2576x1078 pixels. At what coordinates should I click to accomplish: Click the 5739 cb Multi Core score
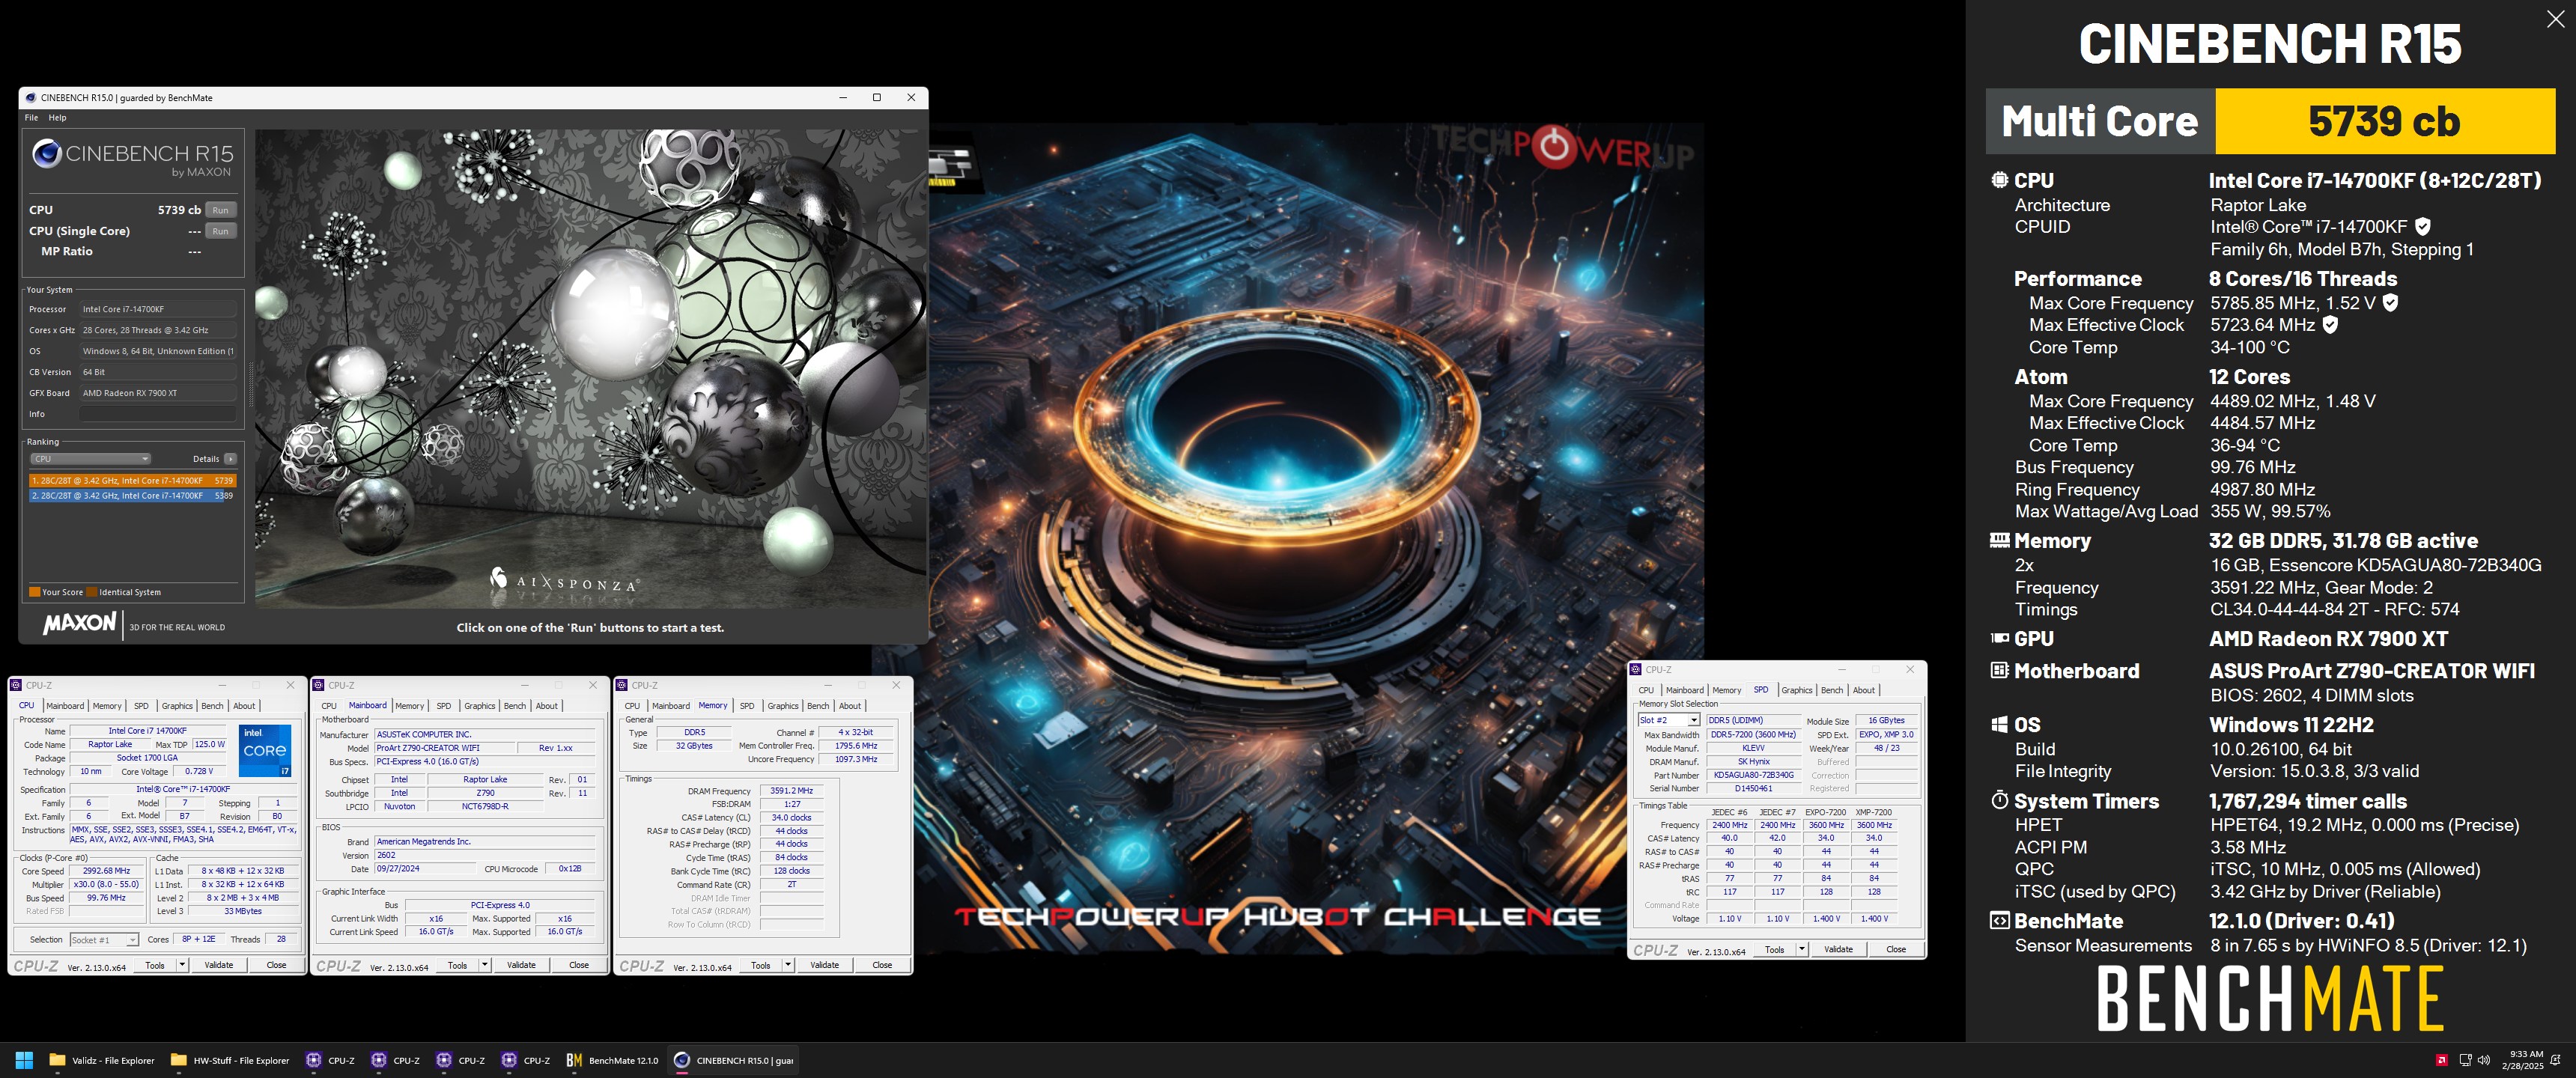(x=2384, y=121)
